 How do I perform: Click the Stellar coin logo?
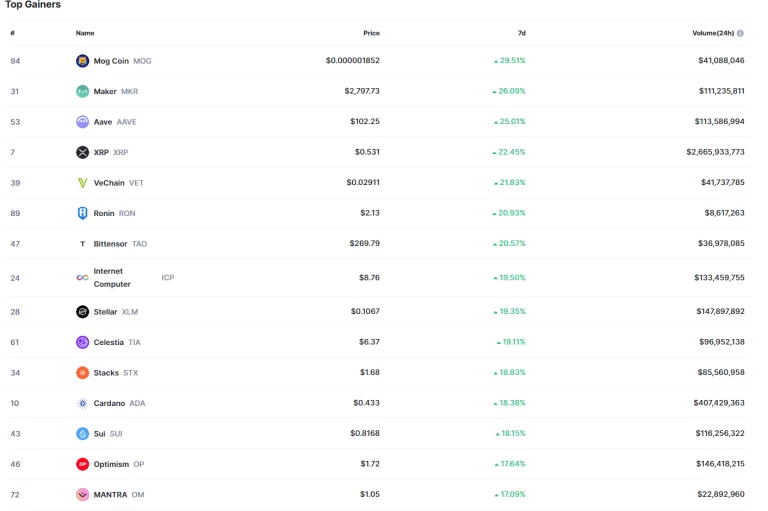coord(83,312)
